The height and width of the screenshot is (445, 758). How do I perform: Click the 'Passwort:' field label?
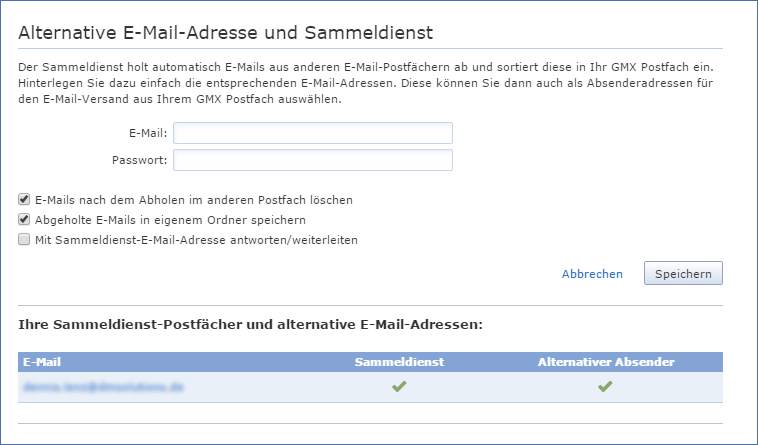[x=140, y=160]
